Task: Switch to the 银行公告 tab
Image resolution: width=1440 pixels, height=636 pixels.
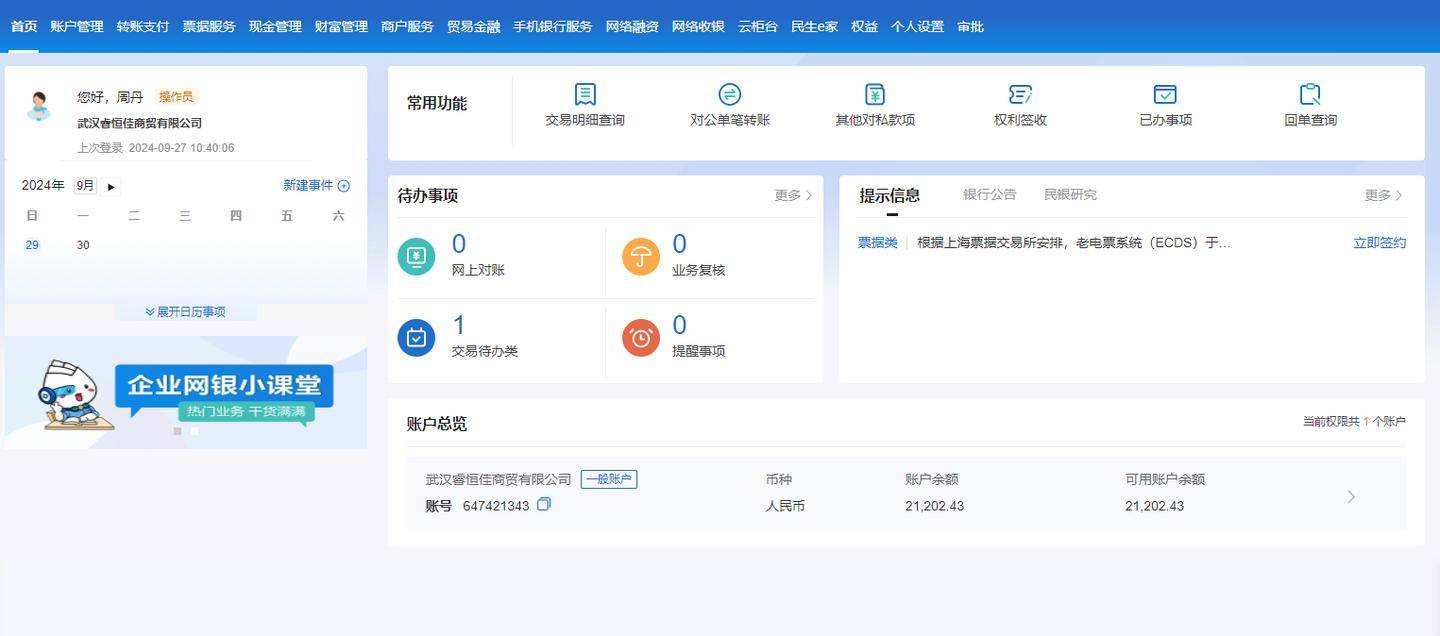Action: point(989,195)
